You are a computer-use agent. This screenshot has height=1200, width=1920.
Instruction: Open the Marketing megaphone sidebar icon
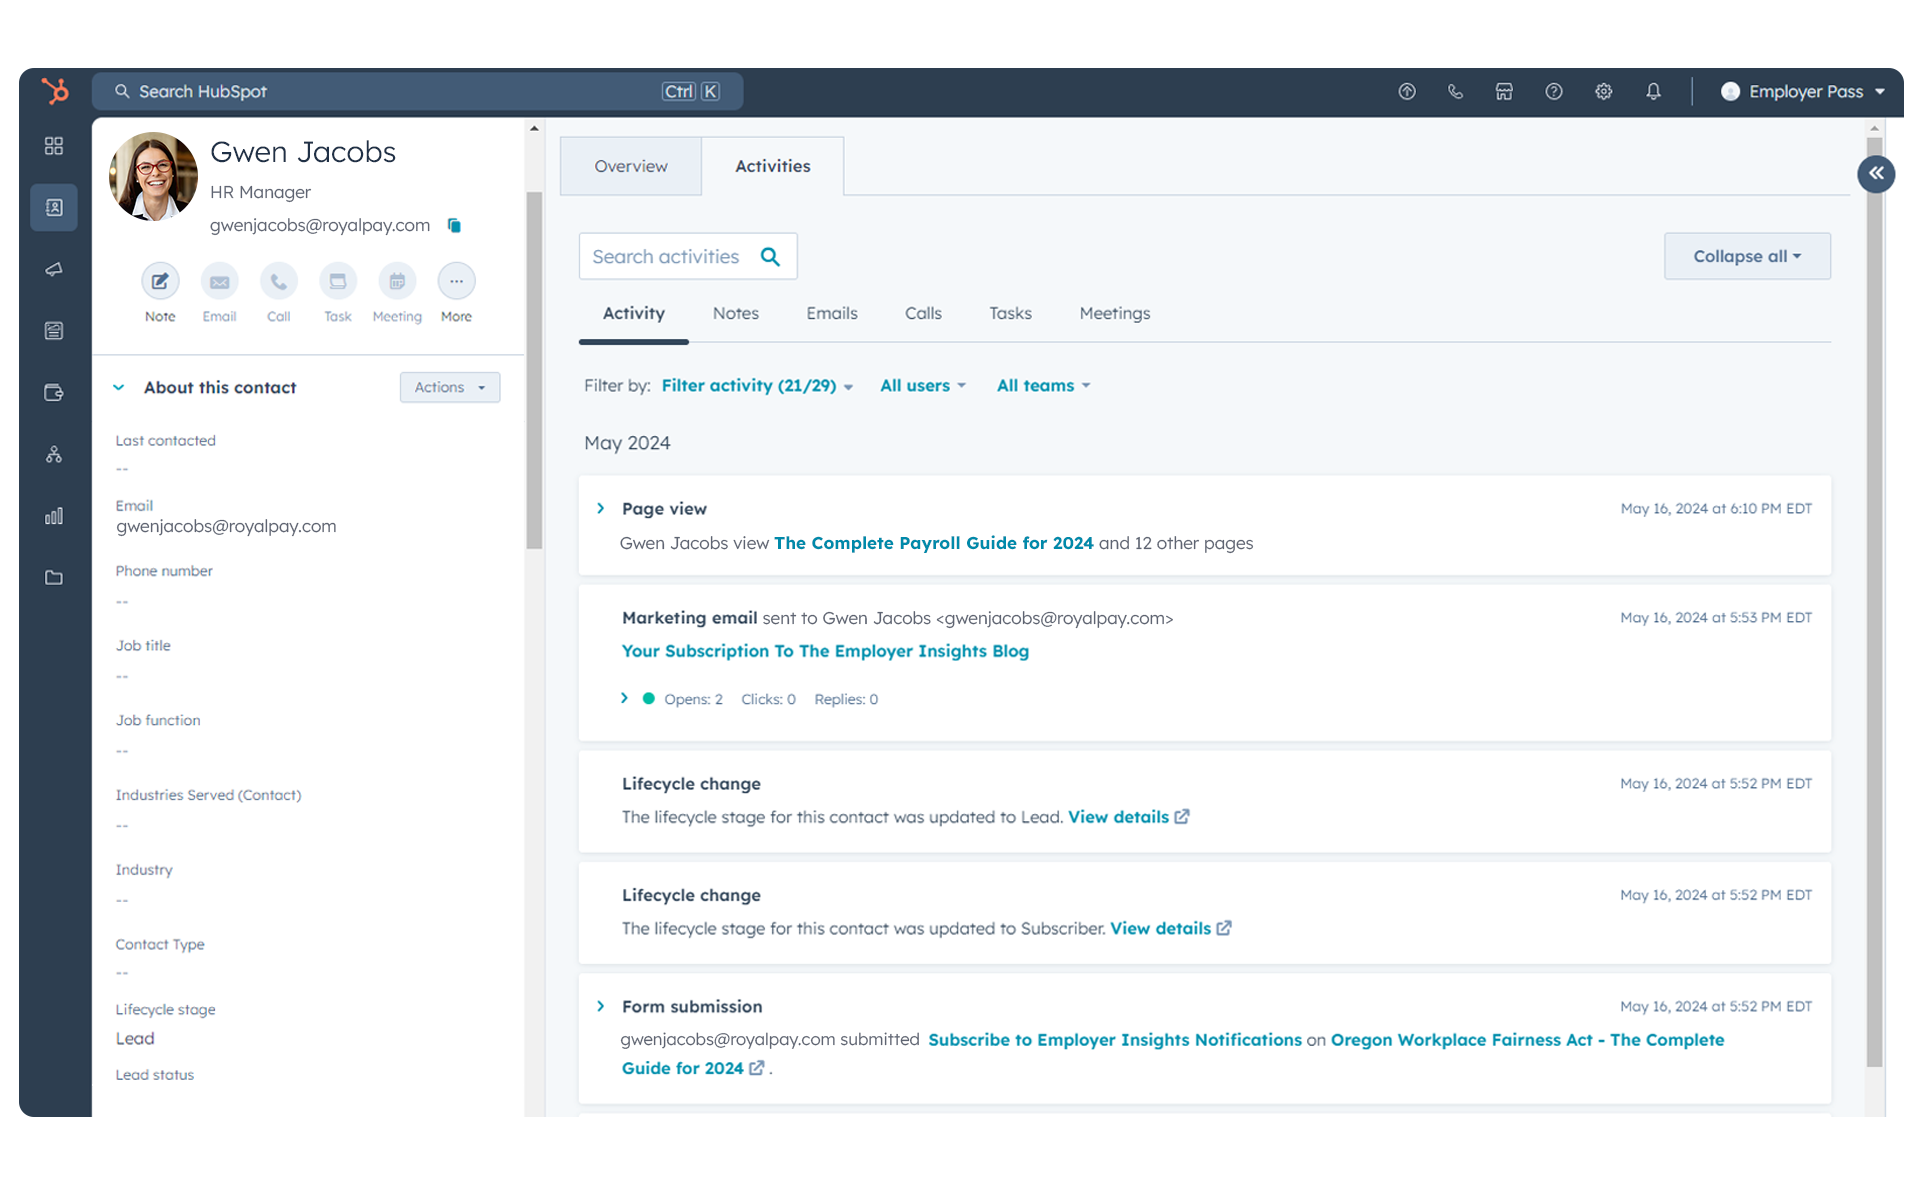coord(54,269)
